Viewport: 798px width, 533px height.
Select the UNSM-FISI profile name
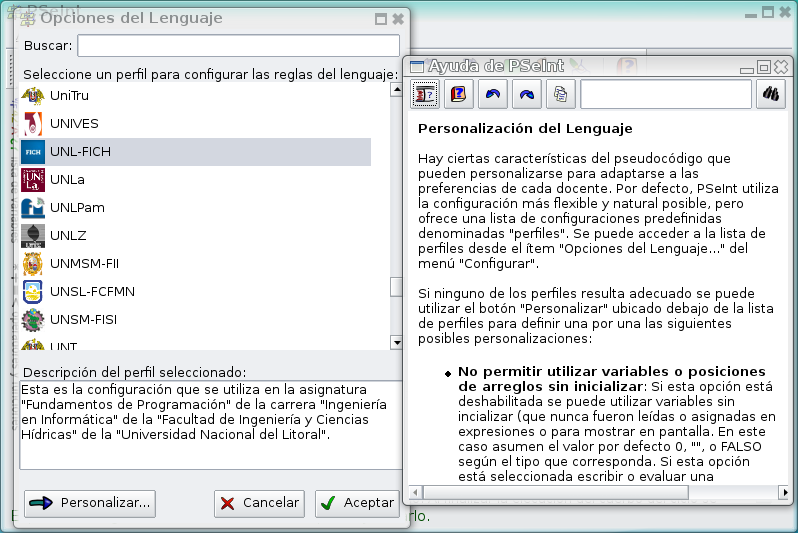[x=83, y=320]
